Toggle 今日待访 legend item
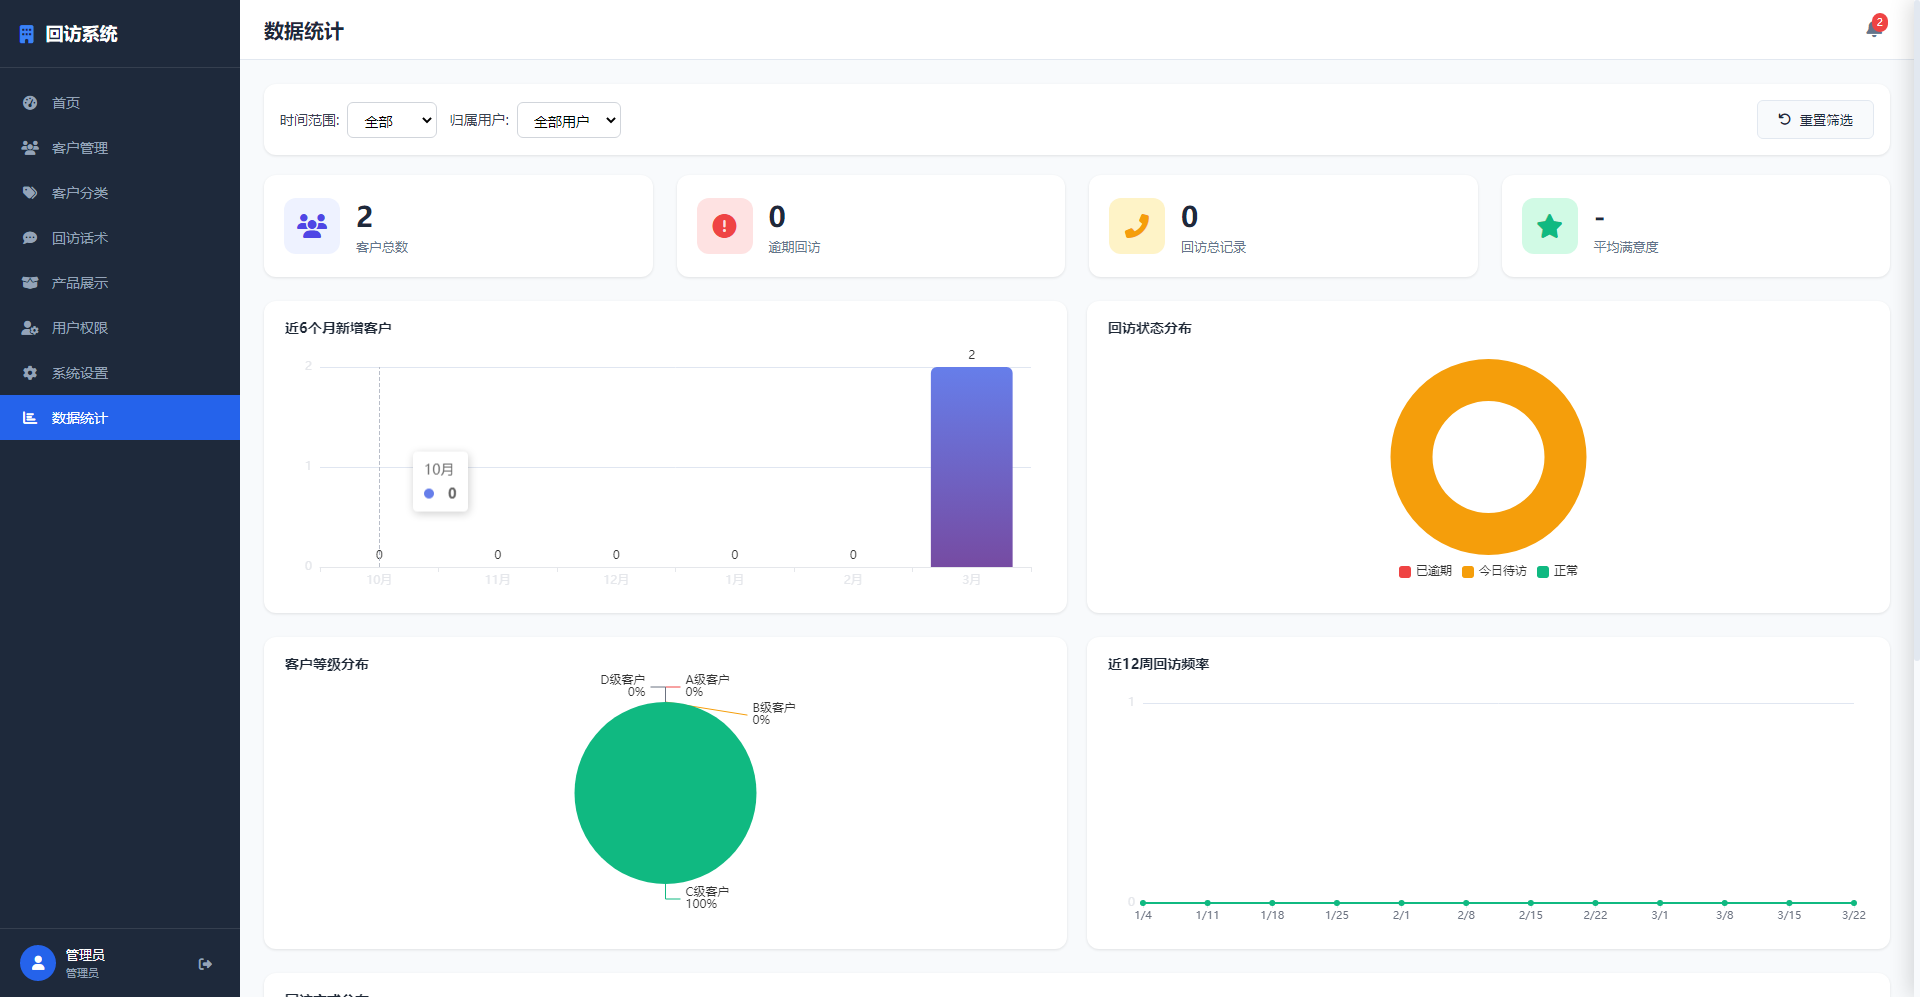This screenshot has height=997, width=1920. pos(1494,571)
